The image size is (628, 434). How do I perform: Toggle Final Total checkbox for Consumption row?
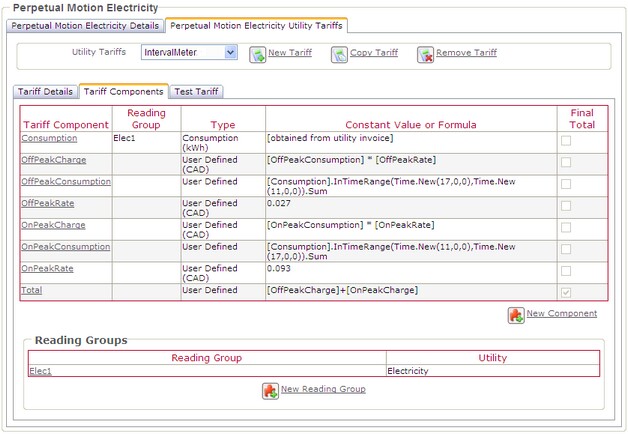pos(566,141)
